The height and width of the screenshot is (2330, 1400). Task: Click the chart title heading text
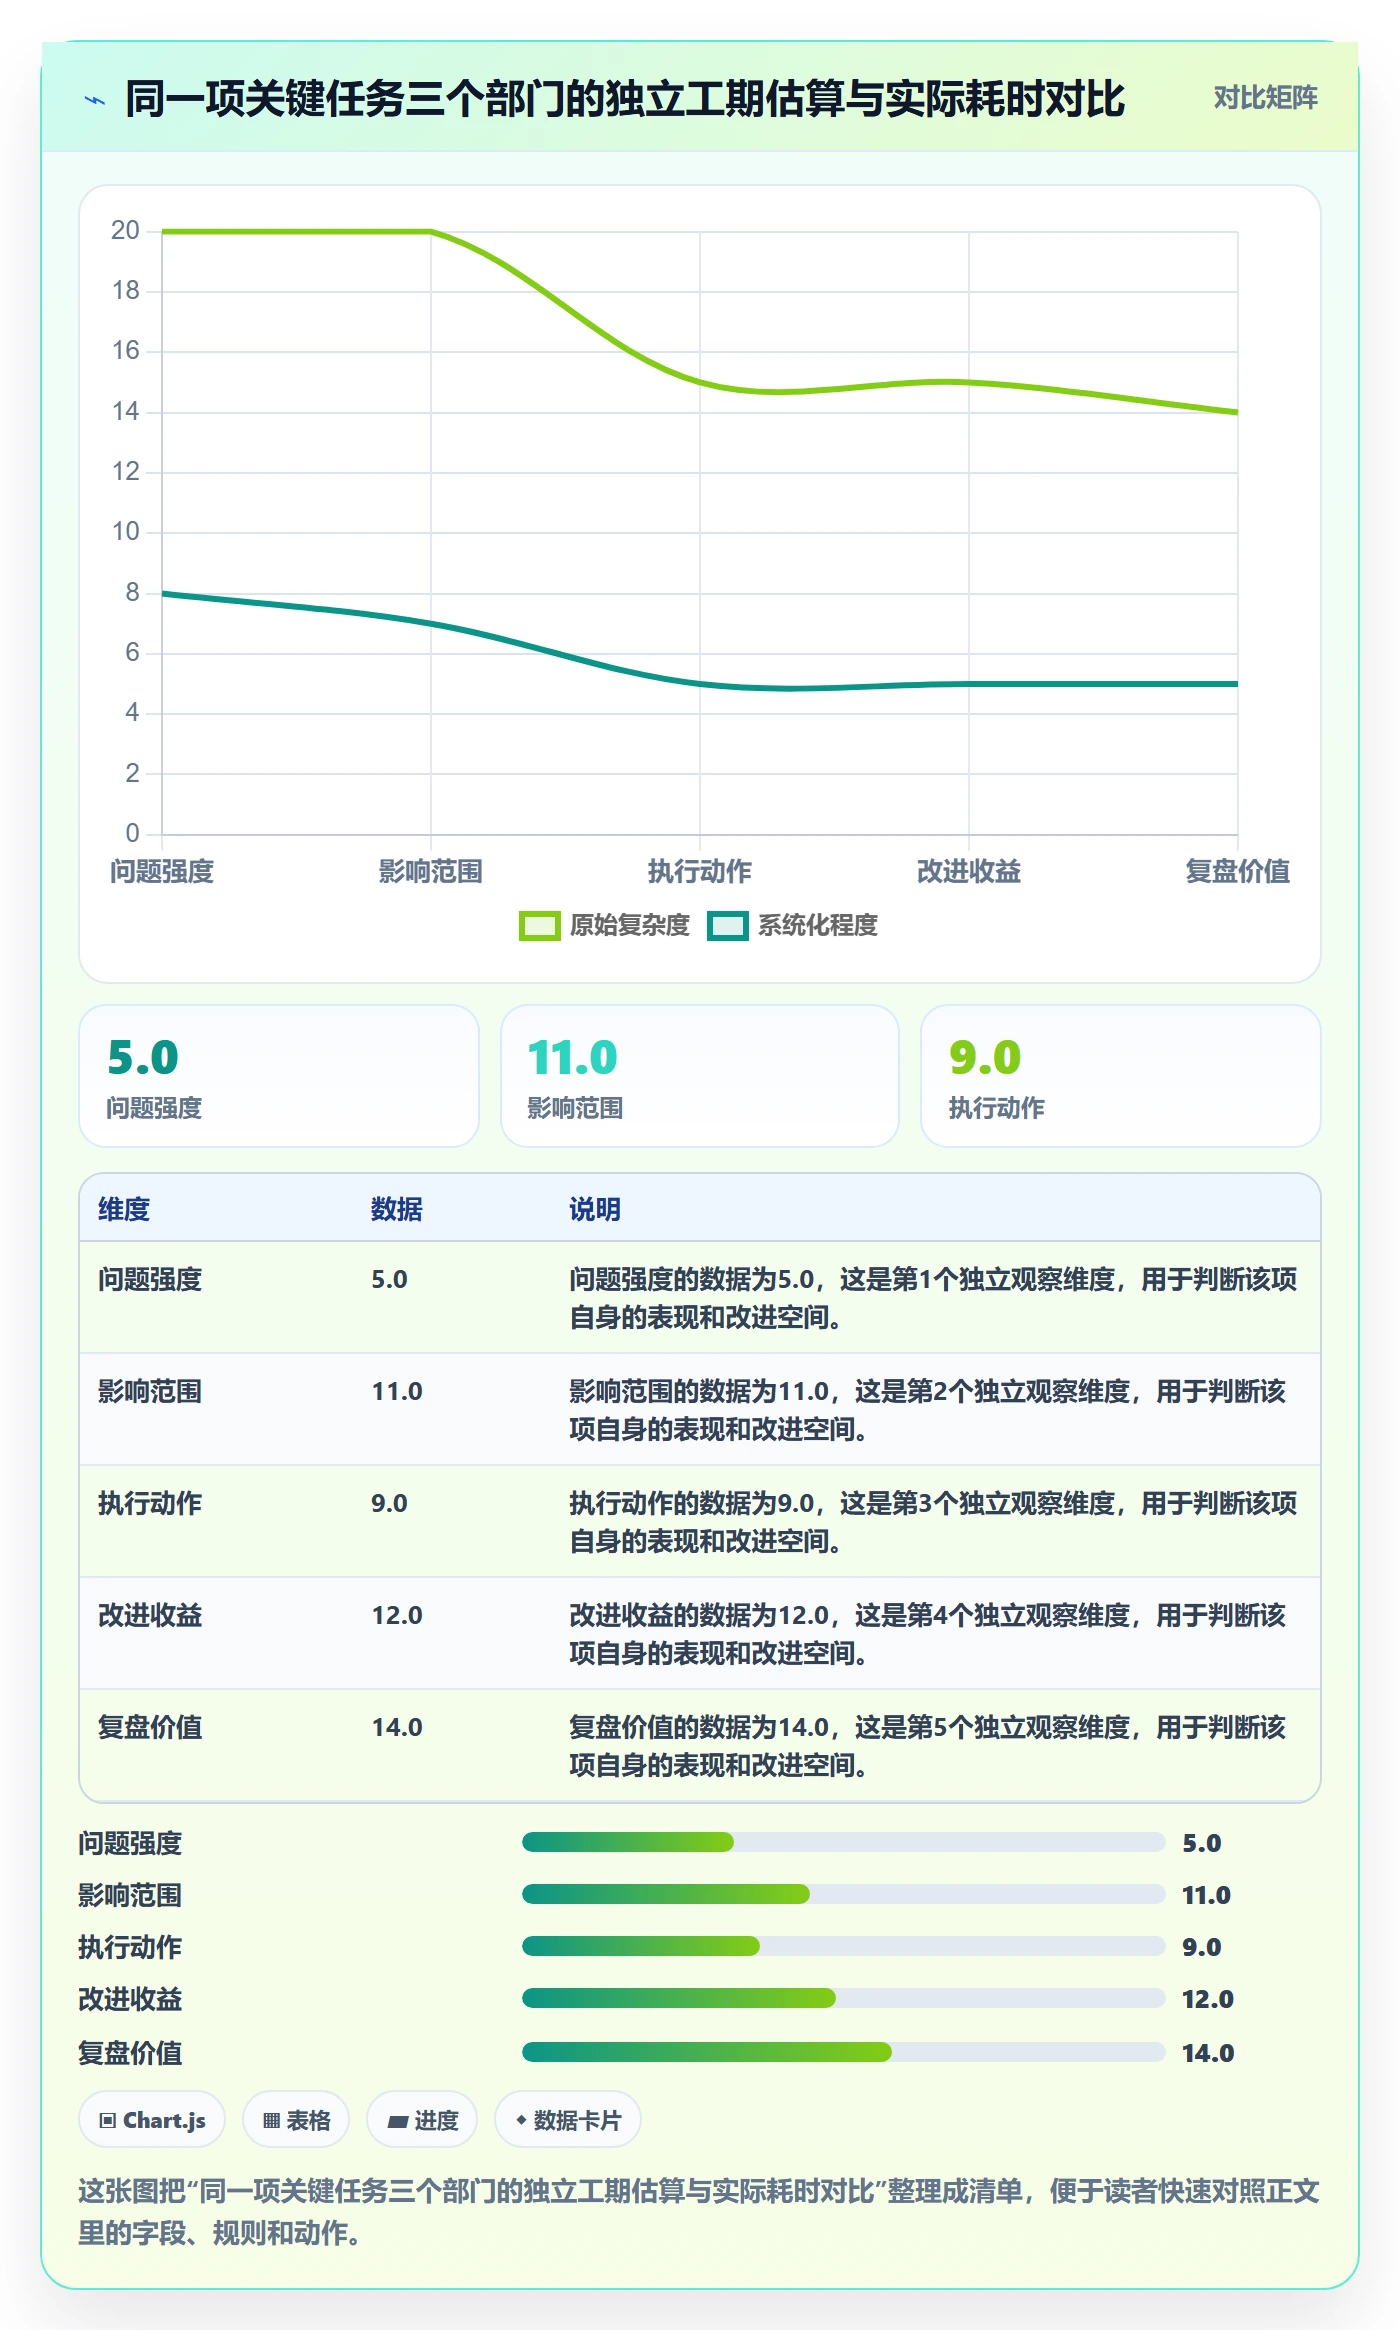625,100
